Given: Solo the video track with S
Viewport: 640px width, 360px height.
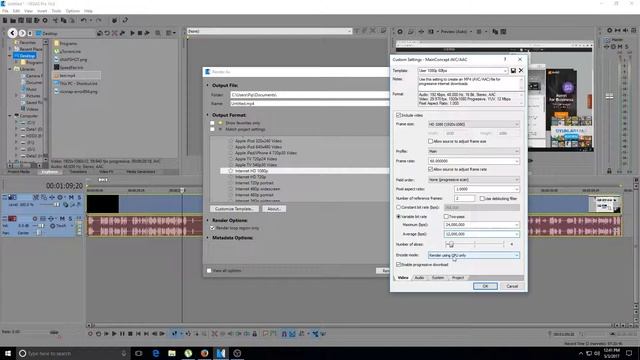Looking at the screenshot, I should [x=79, y=198].
